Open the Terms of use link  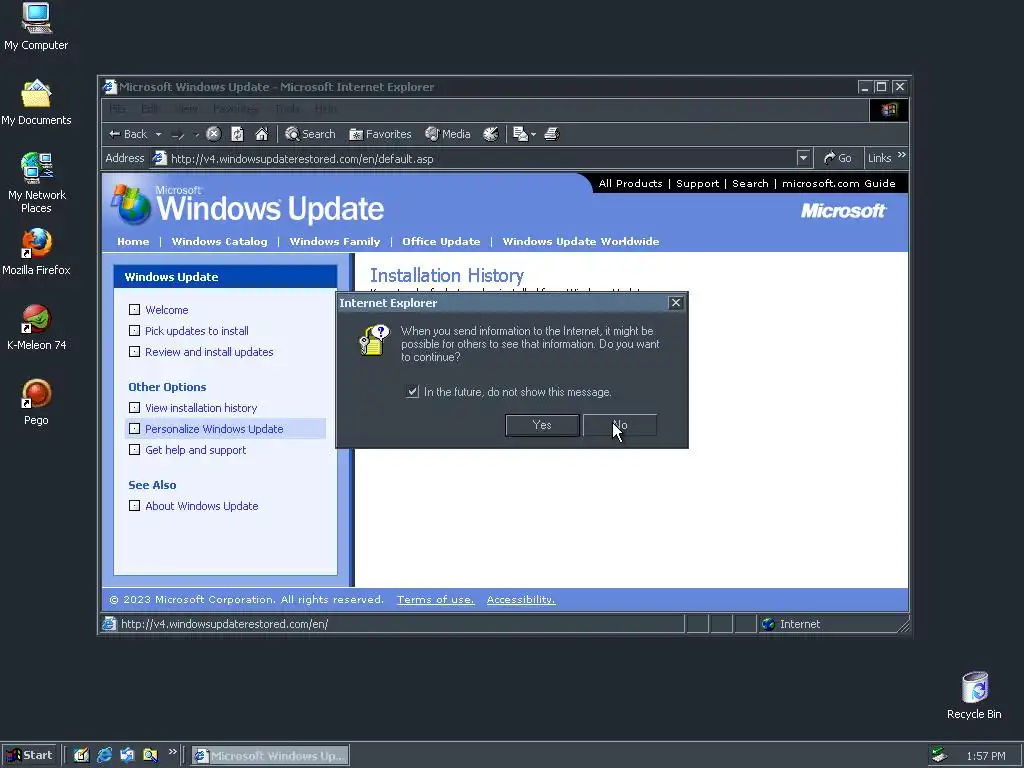tap(436, 600)
